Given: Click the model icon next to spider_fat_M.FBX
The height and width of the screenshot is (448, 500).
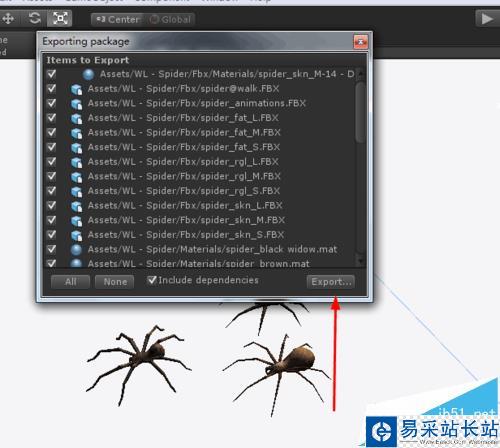Looking at the screenshot, I should click(x=76, y=133).
